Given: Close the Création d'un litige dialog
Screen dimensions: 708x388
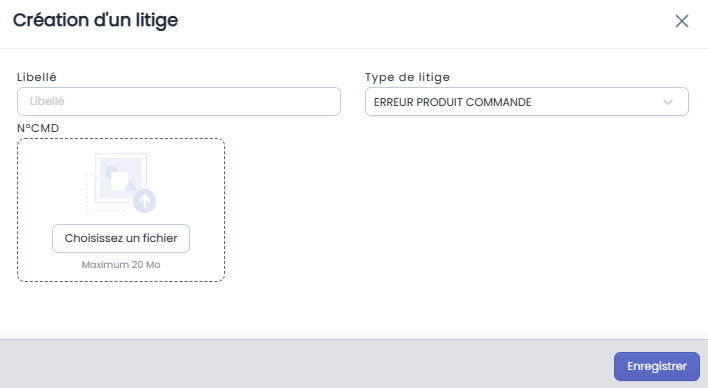Looking at the screenshot, I should (x=681, y=21).
